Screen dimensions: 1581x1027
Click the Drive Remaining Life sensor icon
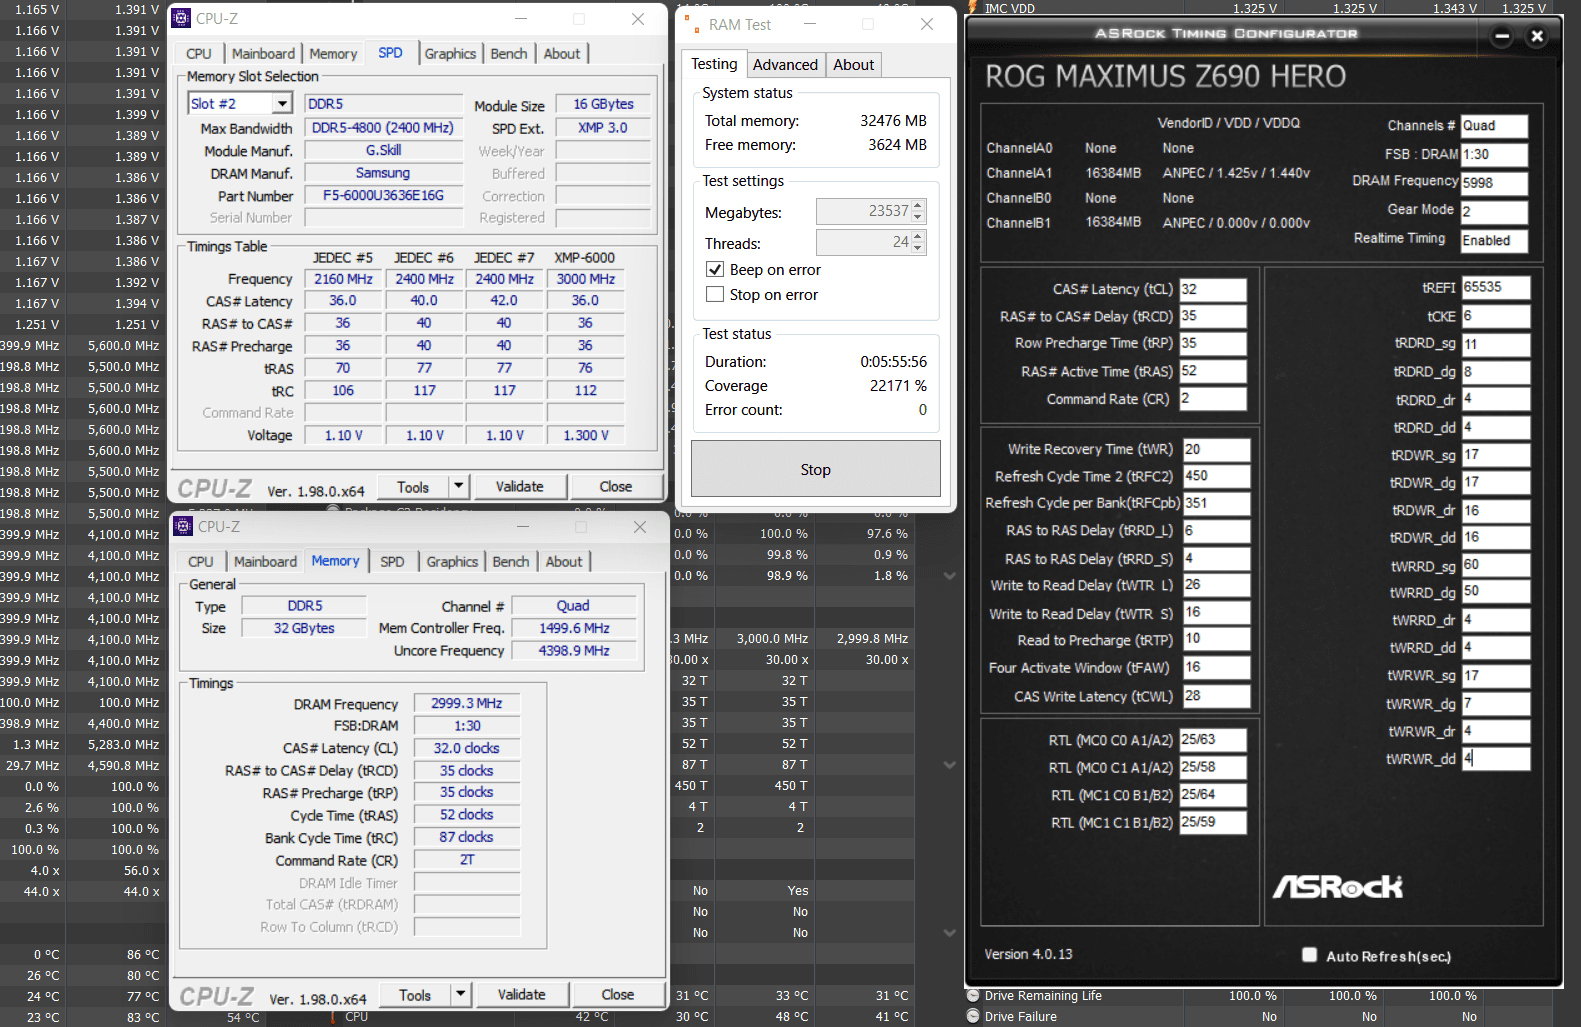[973, 995]
